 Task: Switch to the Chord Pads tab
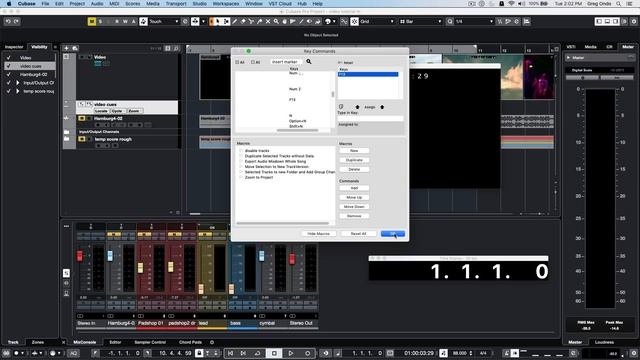[190, 342]
